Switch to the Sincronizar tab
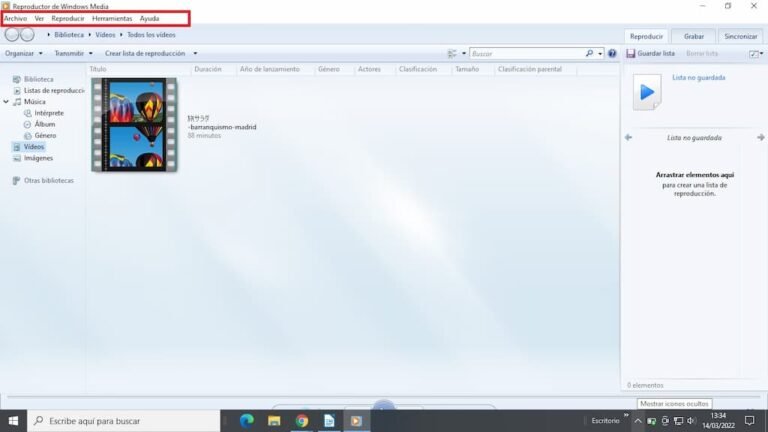Screen dimensions: 768x432 tap(741, 36)
